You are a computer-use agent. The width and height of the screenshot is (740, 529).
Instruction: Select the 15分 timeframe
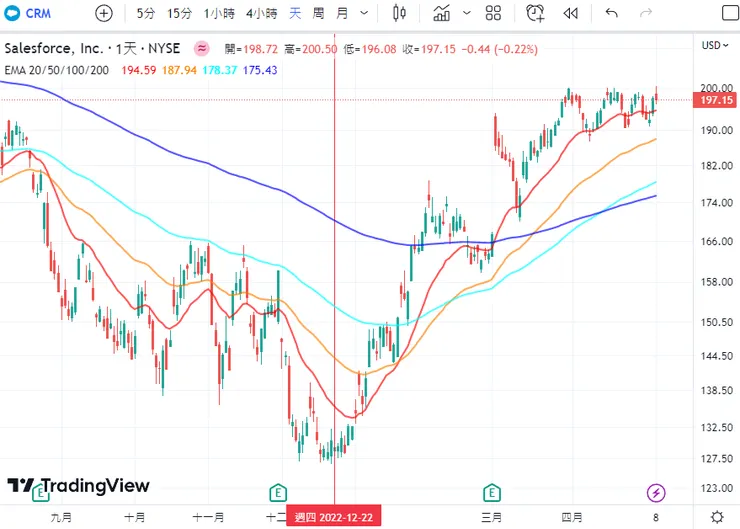179,13
